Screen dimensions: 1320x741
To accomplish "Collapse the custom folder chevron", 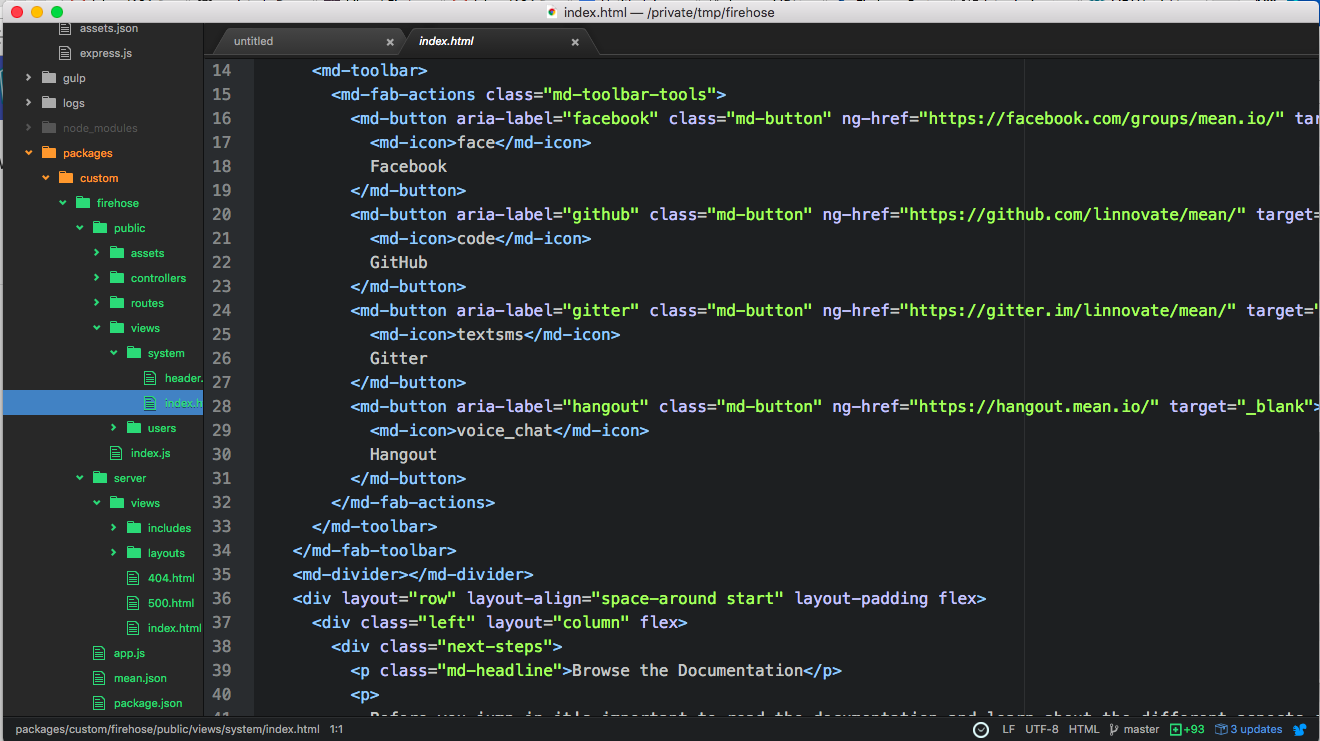I will (45, 178).
